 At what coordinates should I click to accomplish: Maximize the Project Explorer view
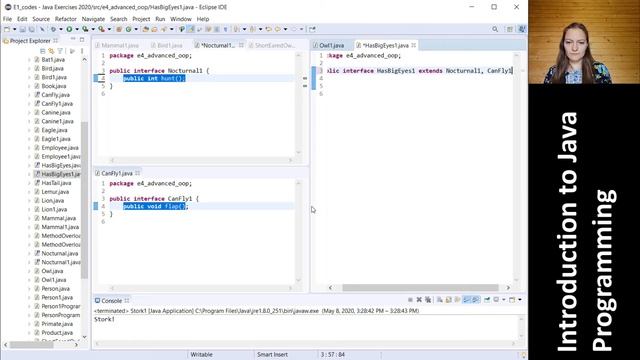tap(82, 40)
